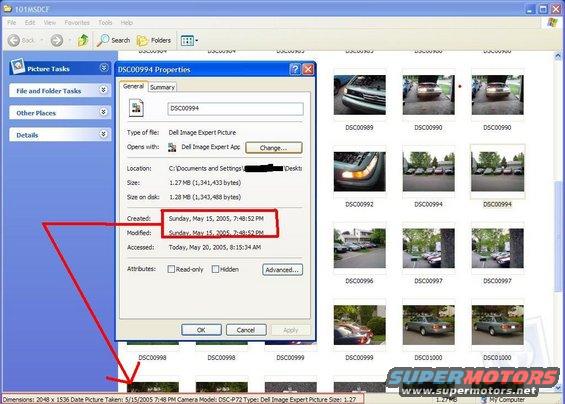
Task: Click the Apply button
Action: point(290,330)
